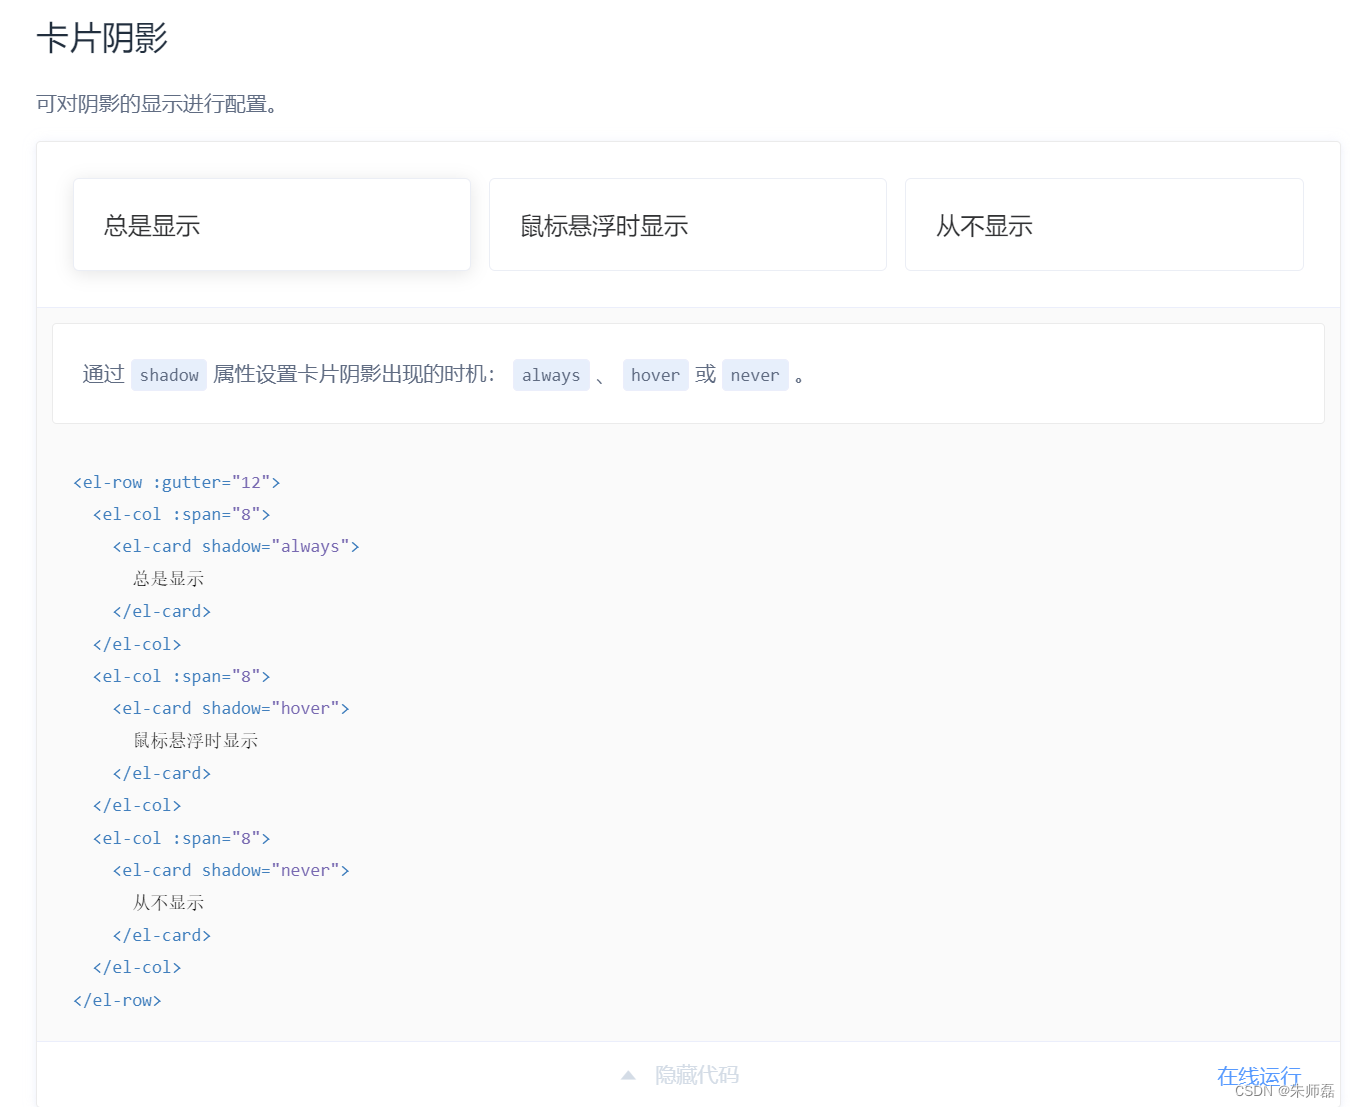Click the closing el-row code line

click(117, 999)
